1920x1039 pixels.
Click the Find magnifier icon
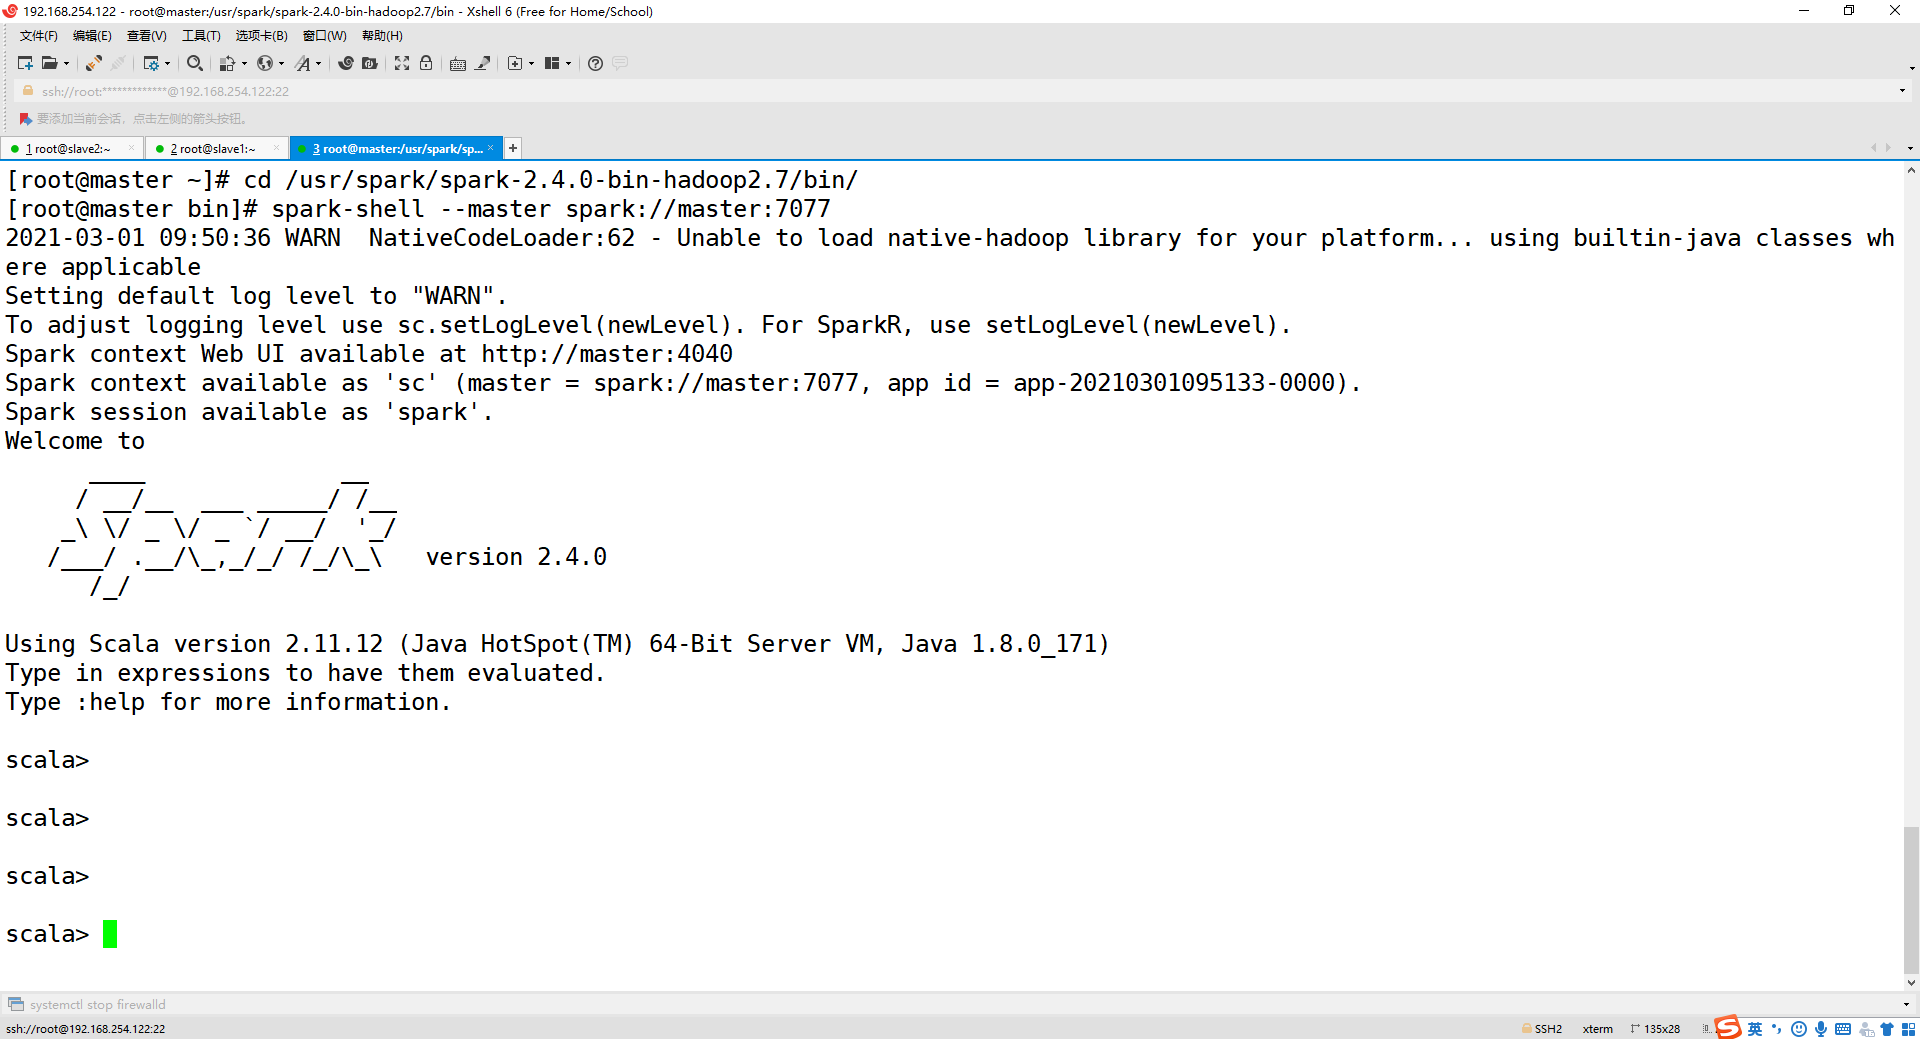(x=195, y=63)
